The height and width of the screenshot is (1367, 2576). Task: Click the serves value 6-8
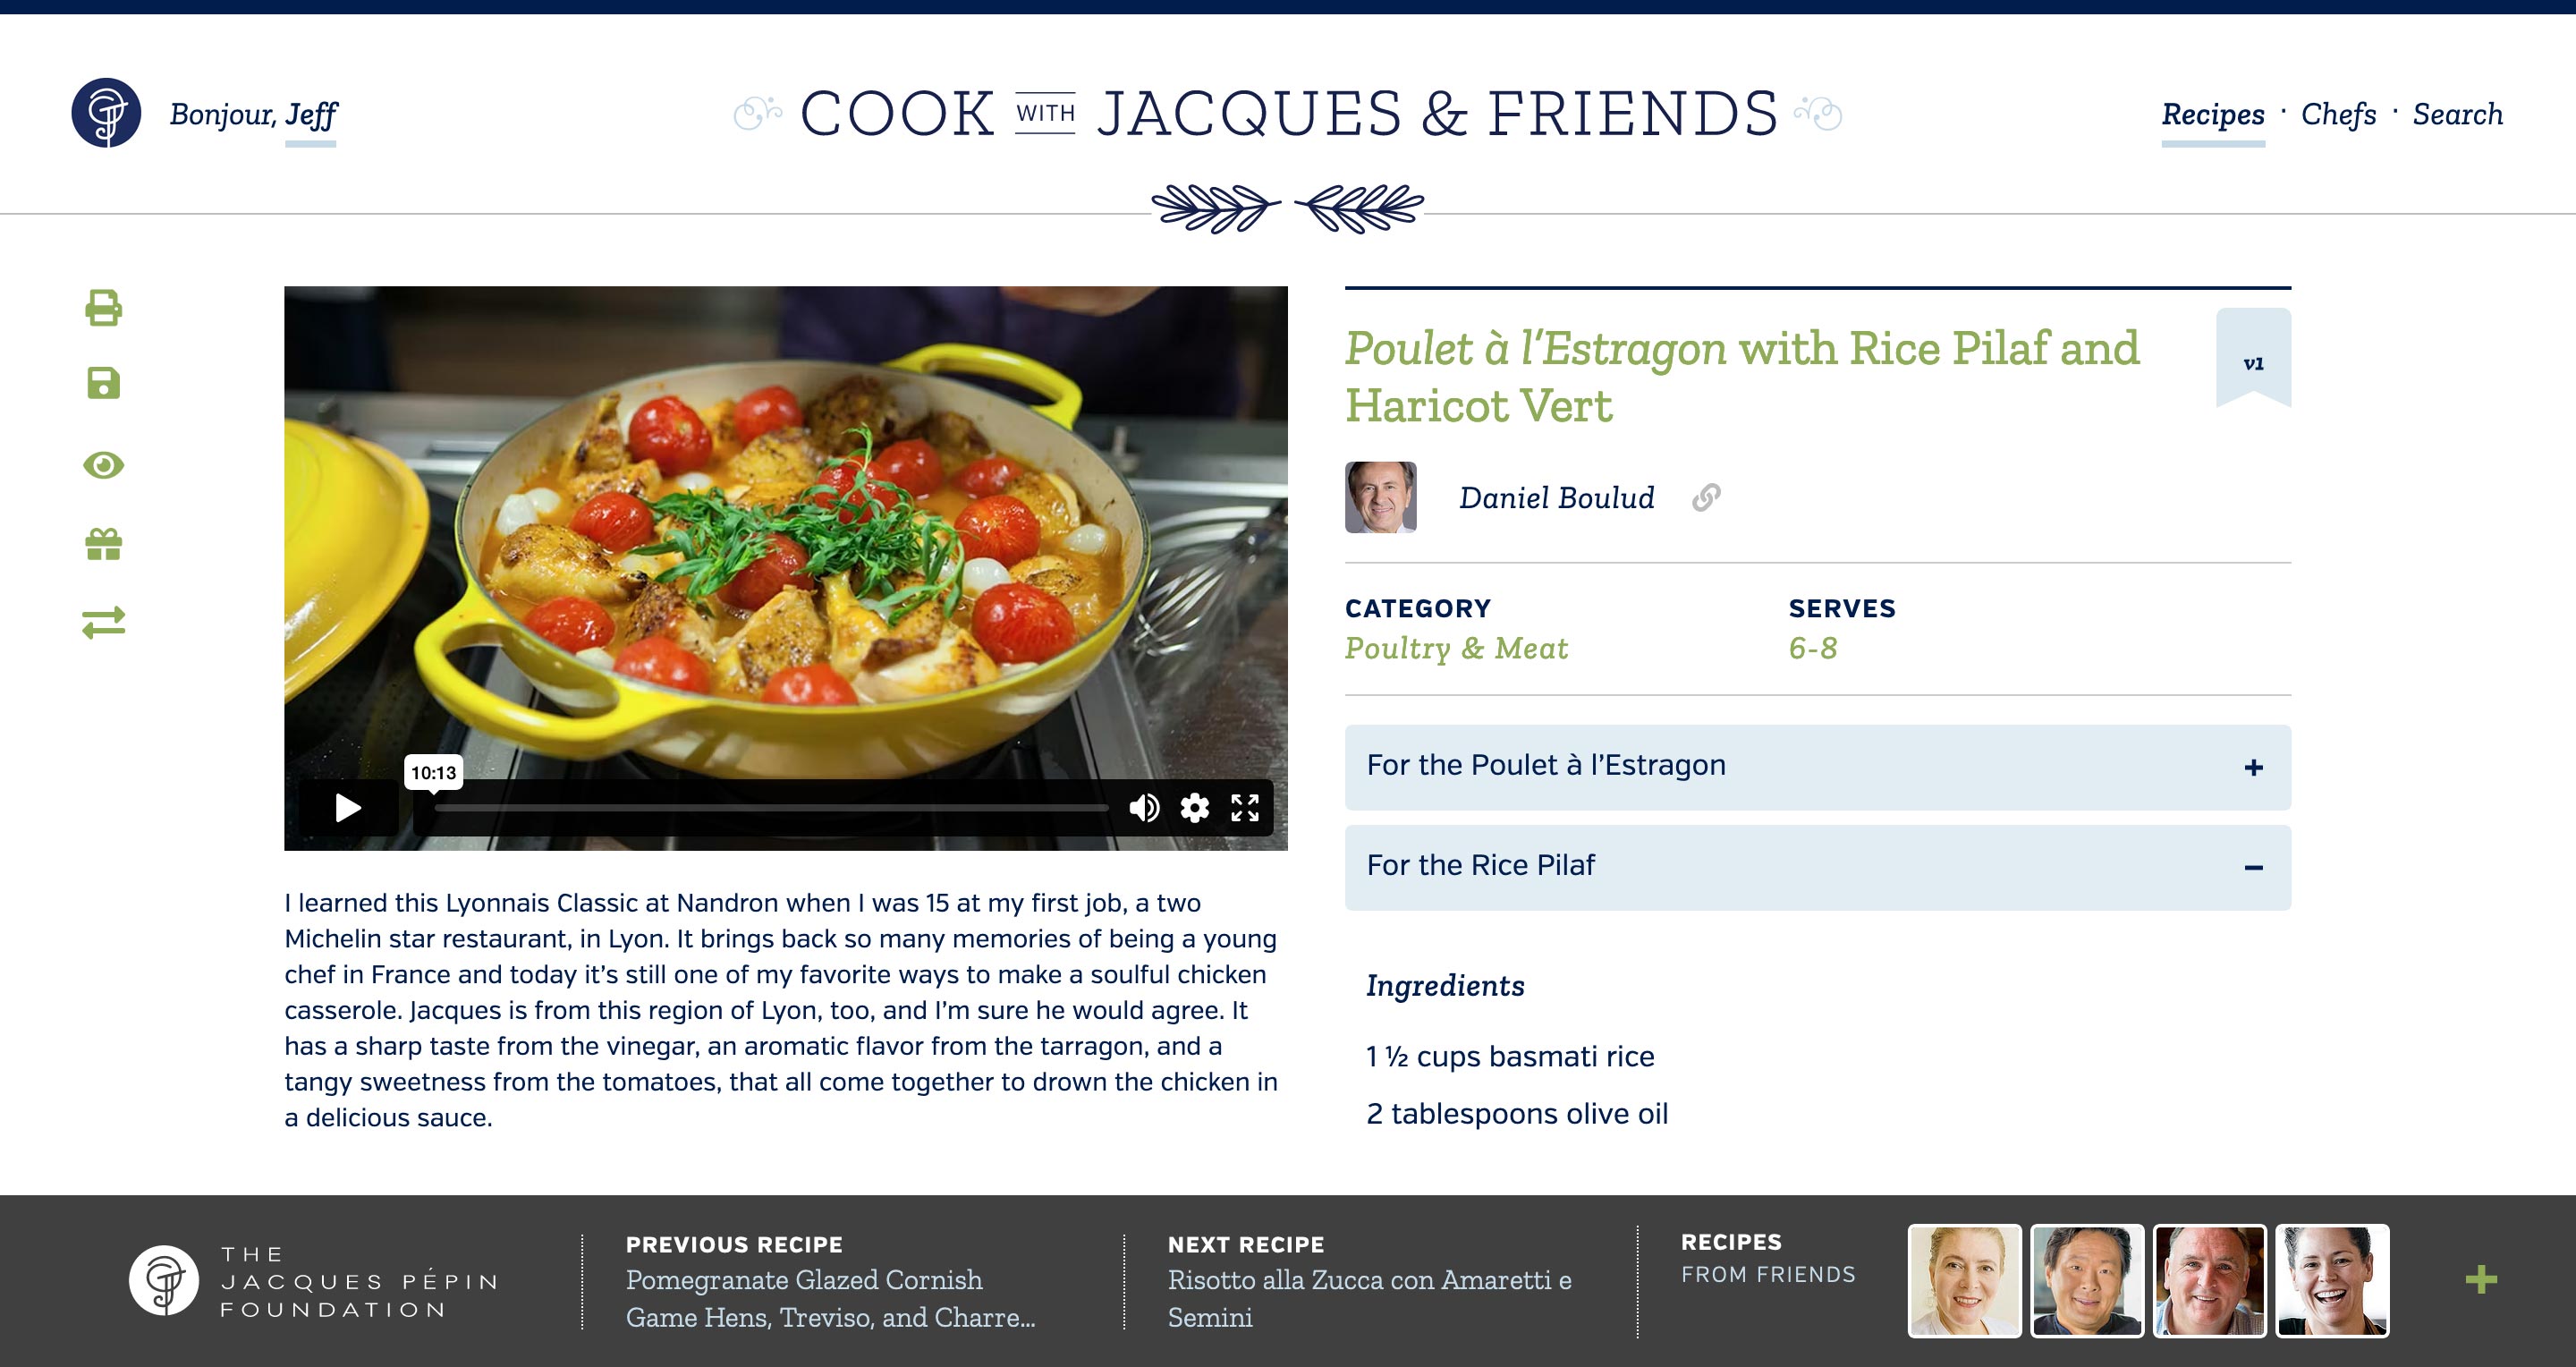(x=1813, y=648)
